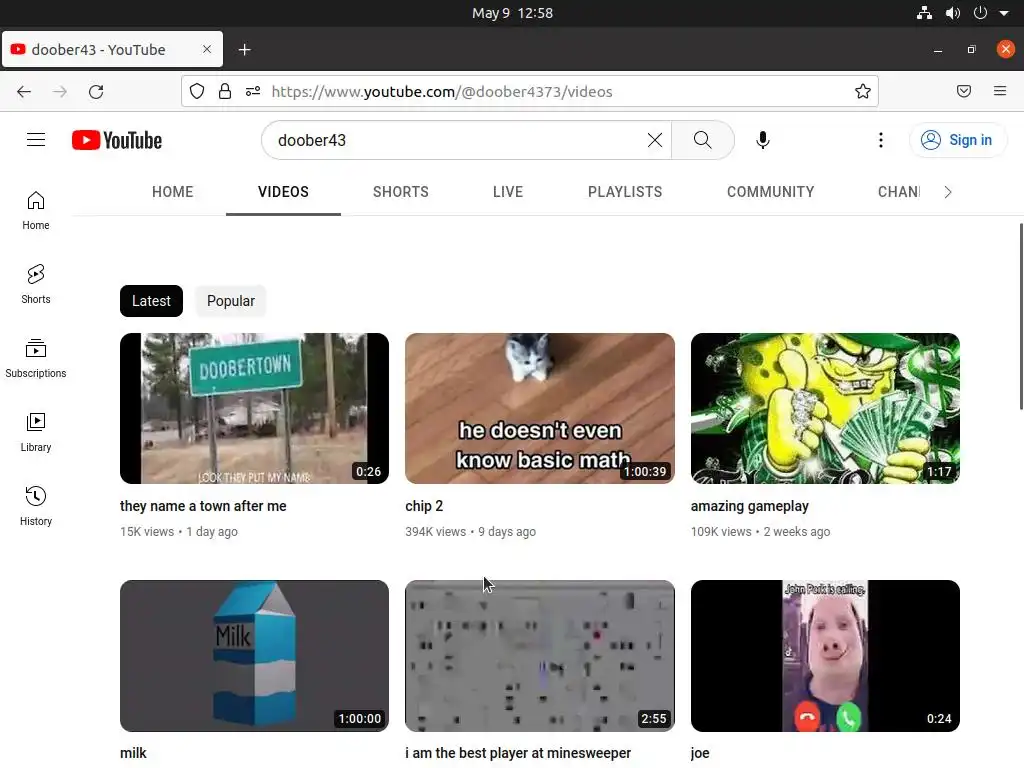Click '15K views • 1 day ago' text
1024x768 pixels.
(x=179, y=532)
